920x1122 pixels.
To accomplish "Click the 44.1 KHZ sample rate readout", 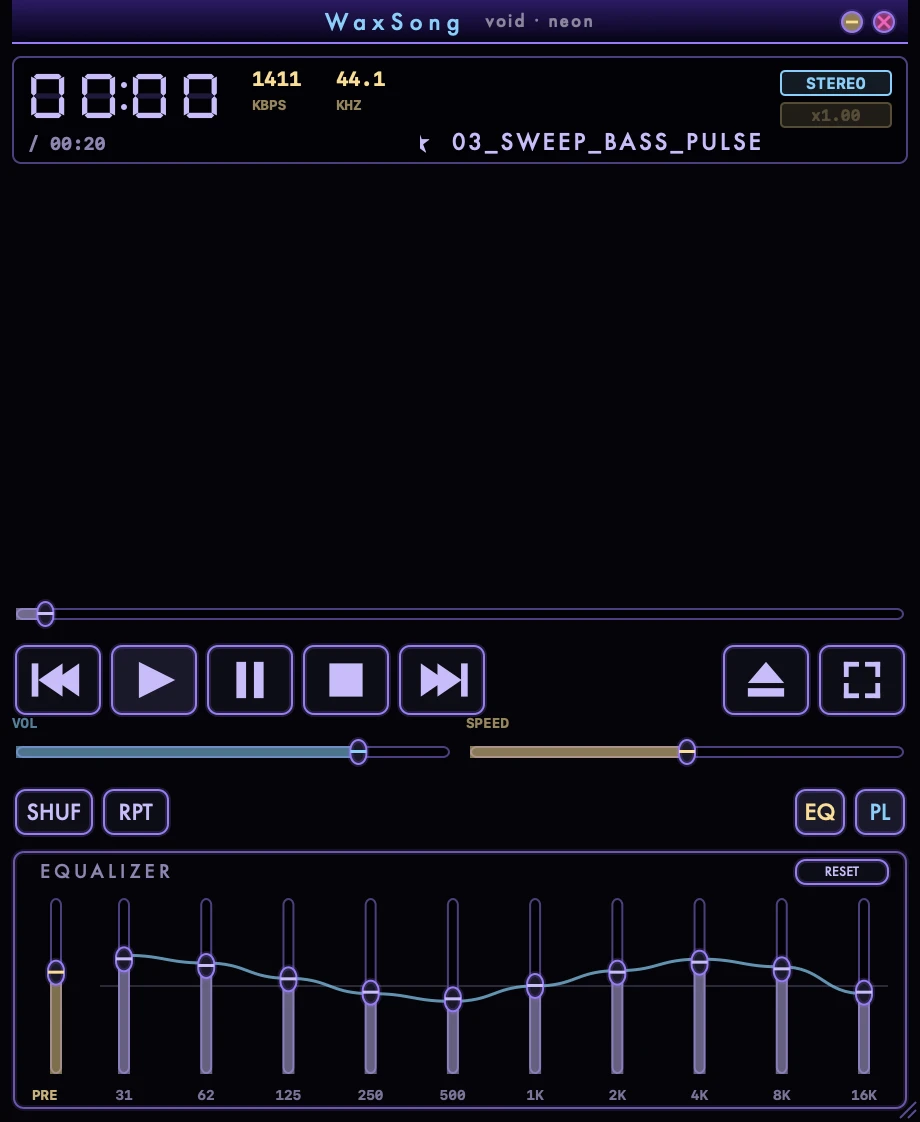I will tap(361, 90).
